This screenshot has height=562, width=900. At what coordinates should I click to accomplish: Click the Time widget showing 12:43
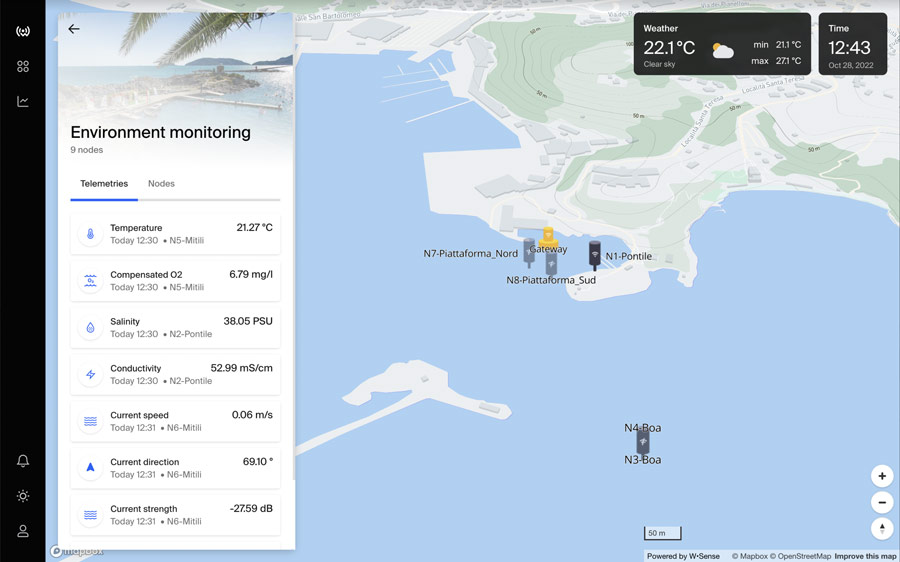tap(852, 44)
